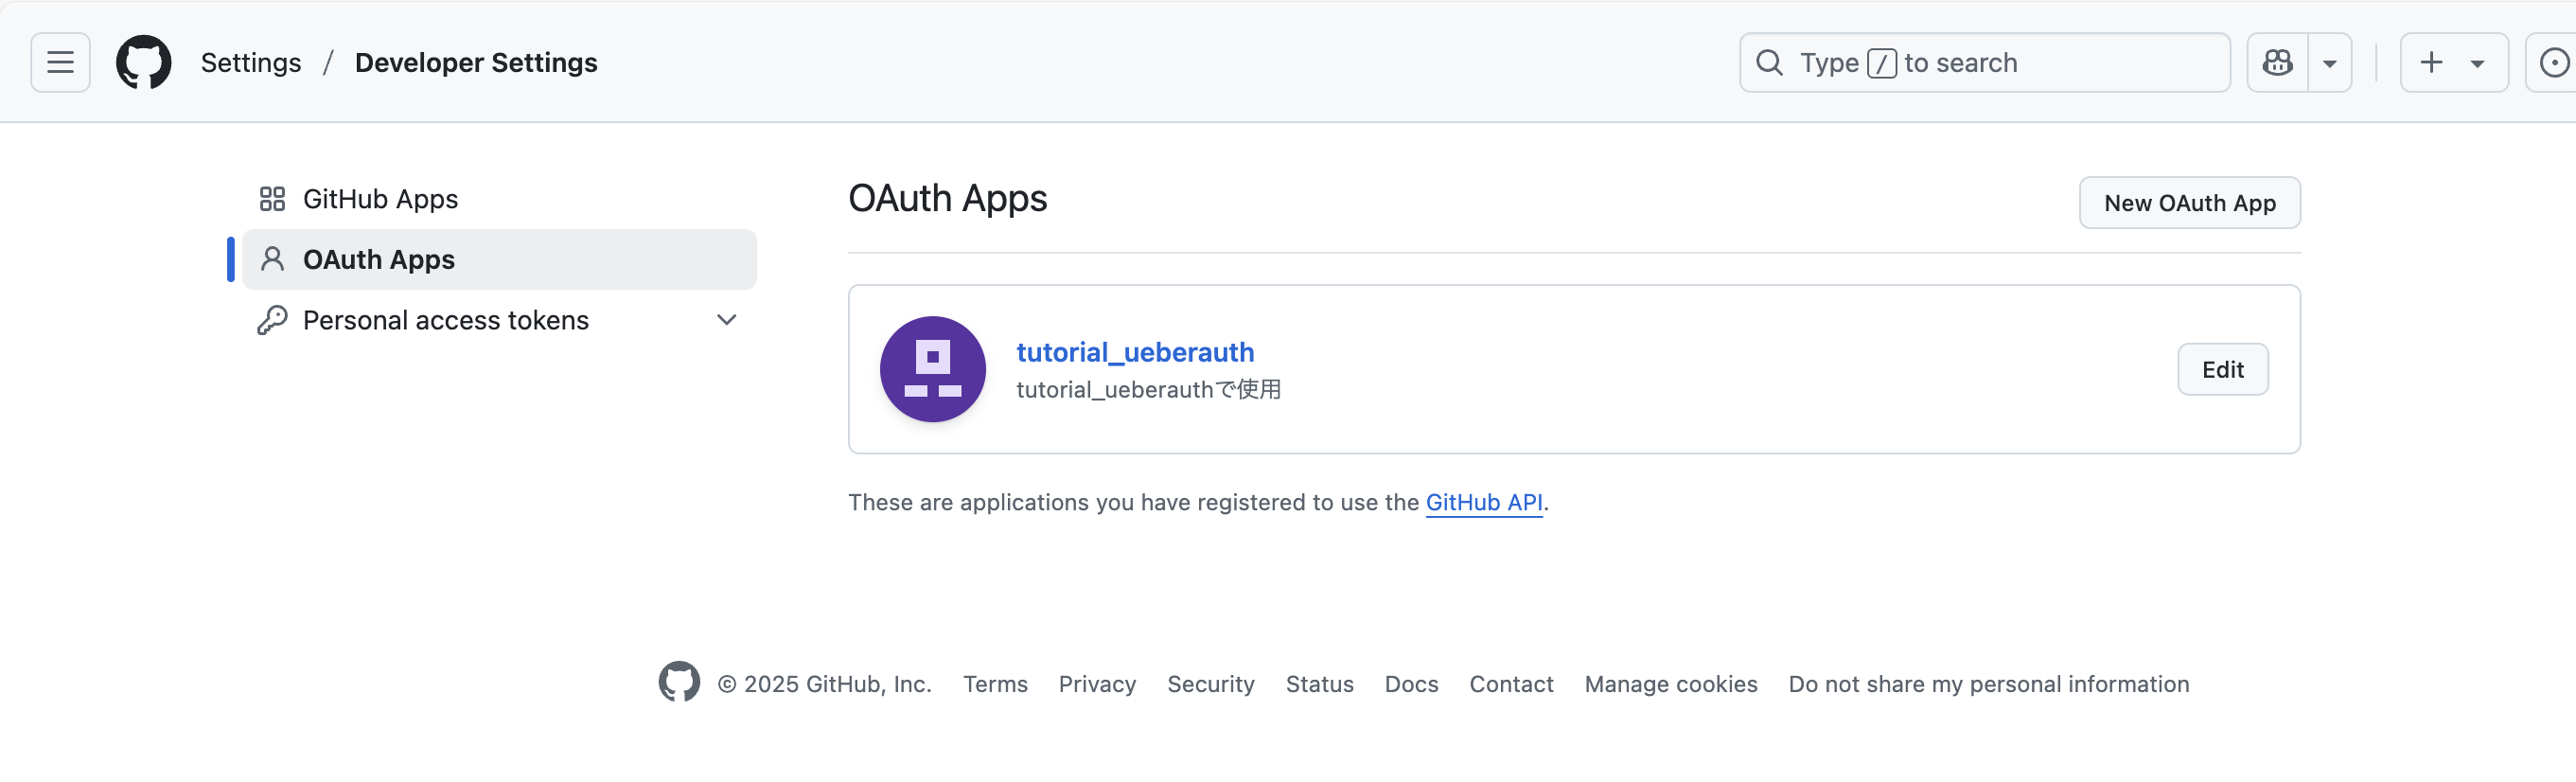This screenshot has width=2576, height=782.
Task: Click the key icon for access tokens
Action: click(x=272, y=320)
